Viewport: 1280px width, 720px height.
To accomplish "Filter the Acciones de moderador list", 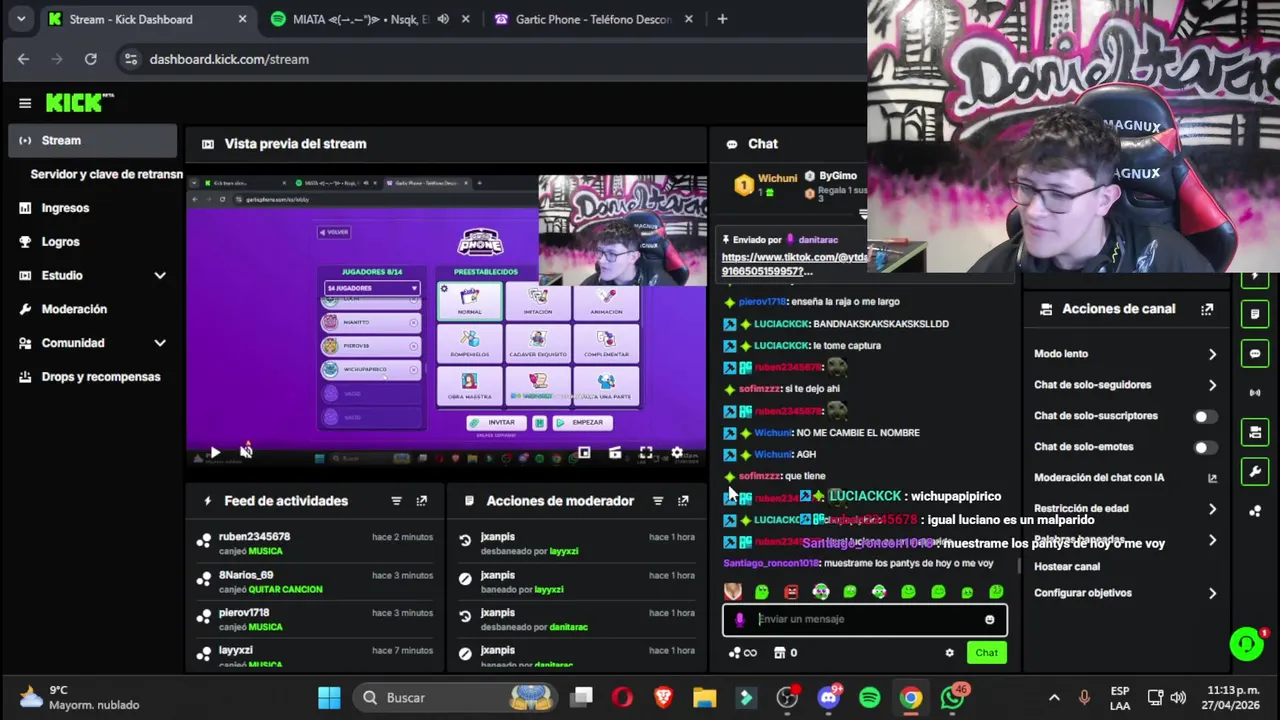I will tap(658, 501).
